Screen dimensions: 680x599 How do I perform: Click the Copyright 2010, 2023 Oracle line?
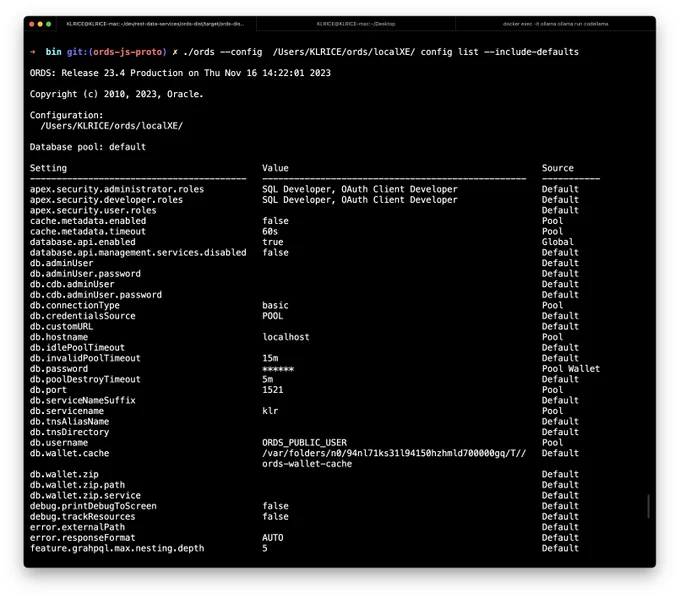(116, 94)
